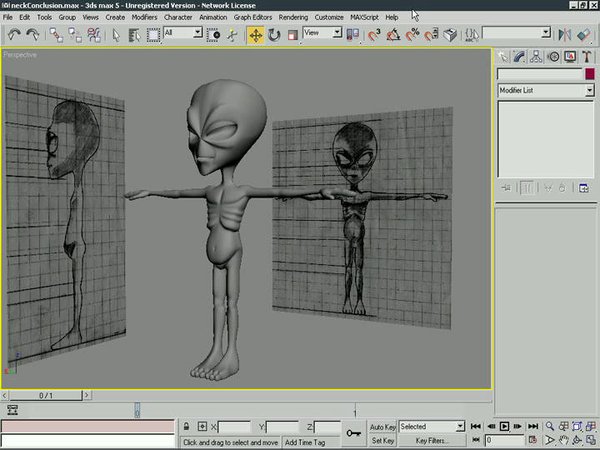This screenshot has height=450, width=600.
Task: Activate the Select Object arrow tool
Action: tap(117, 34)
